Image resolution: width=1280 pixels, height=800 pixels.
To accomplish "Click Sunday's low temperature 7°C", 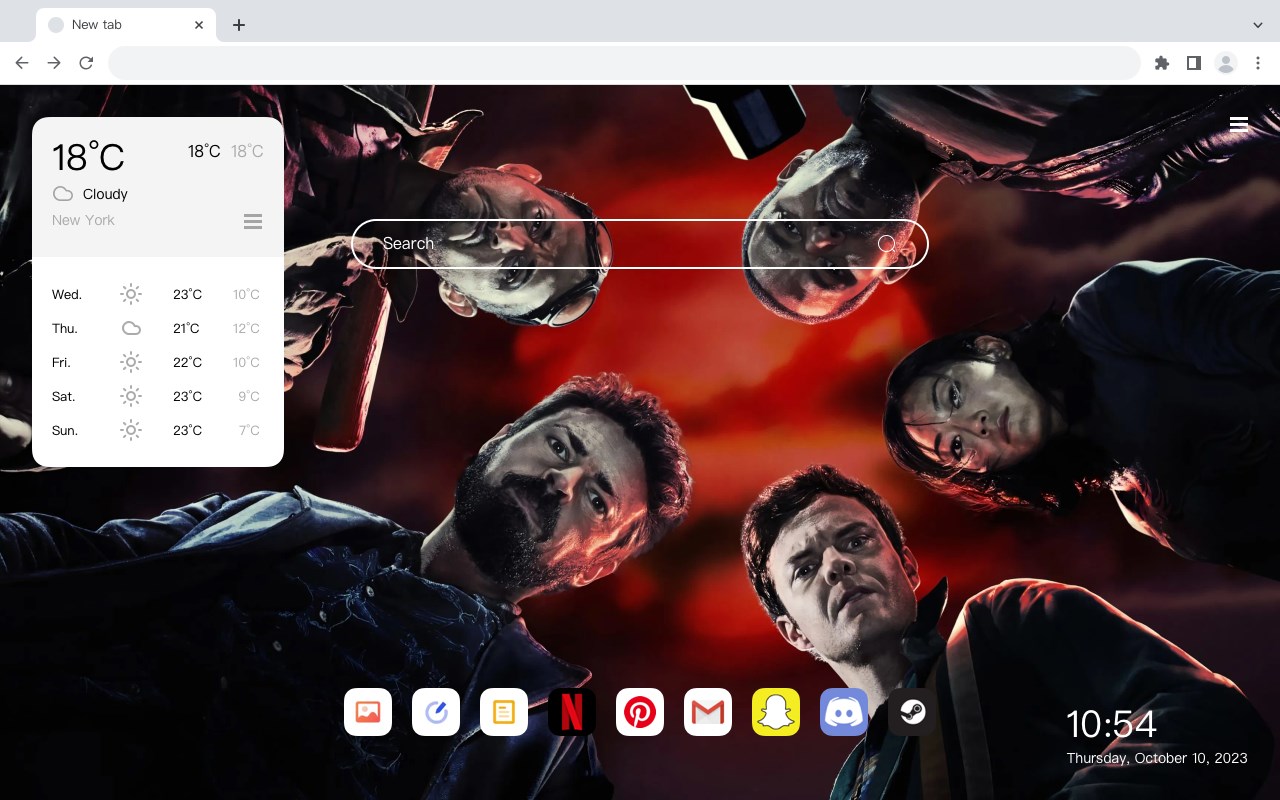I will [x=249, y=430].
